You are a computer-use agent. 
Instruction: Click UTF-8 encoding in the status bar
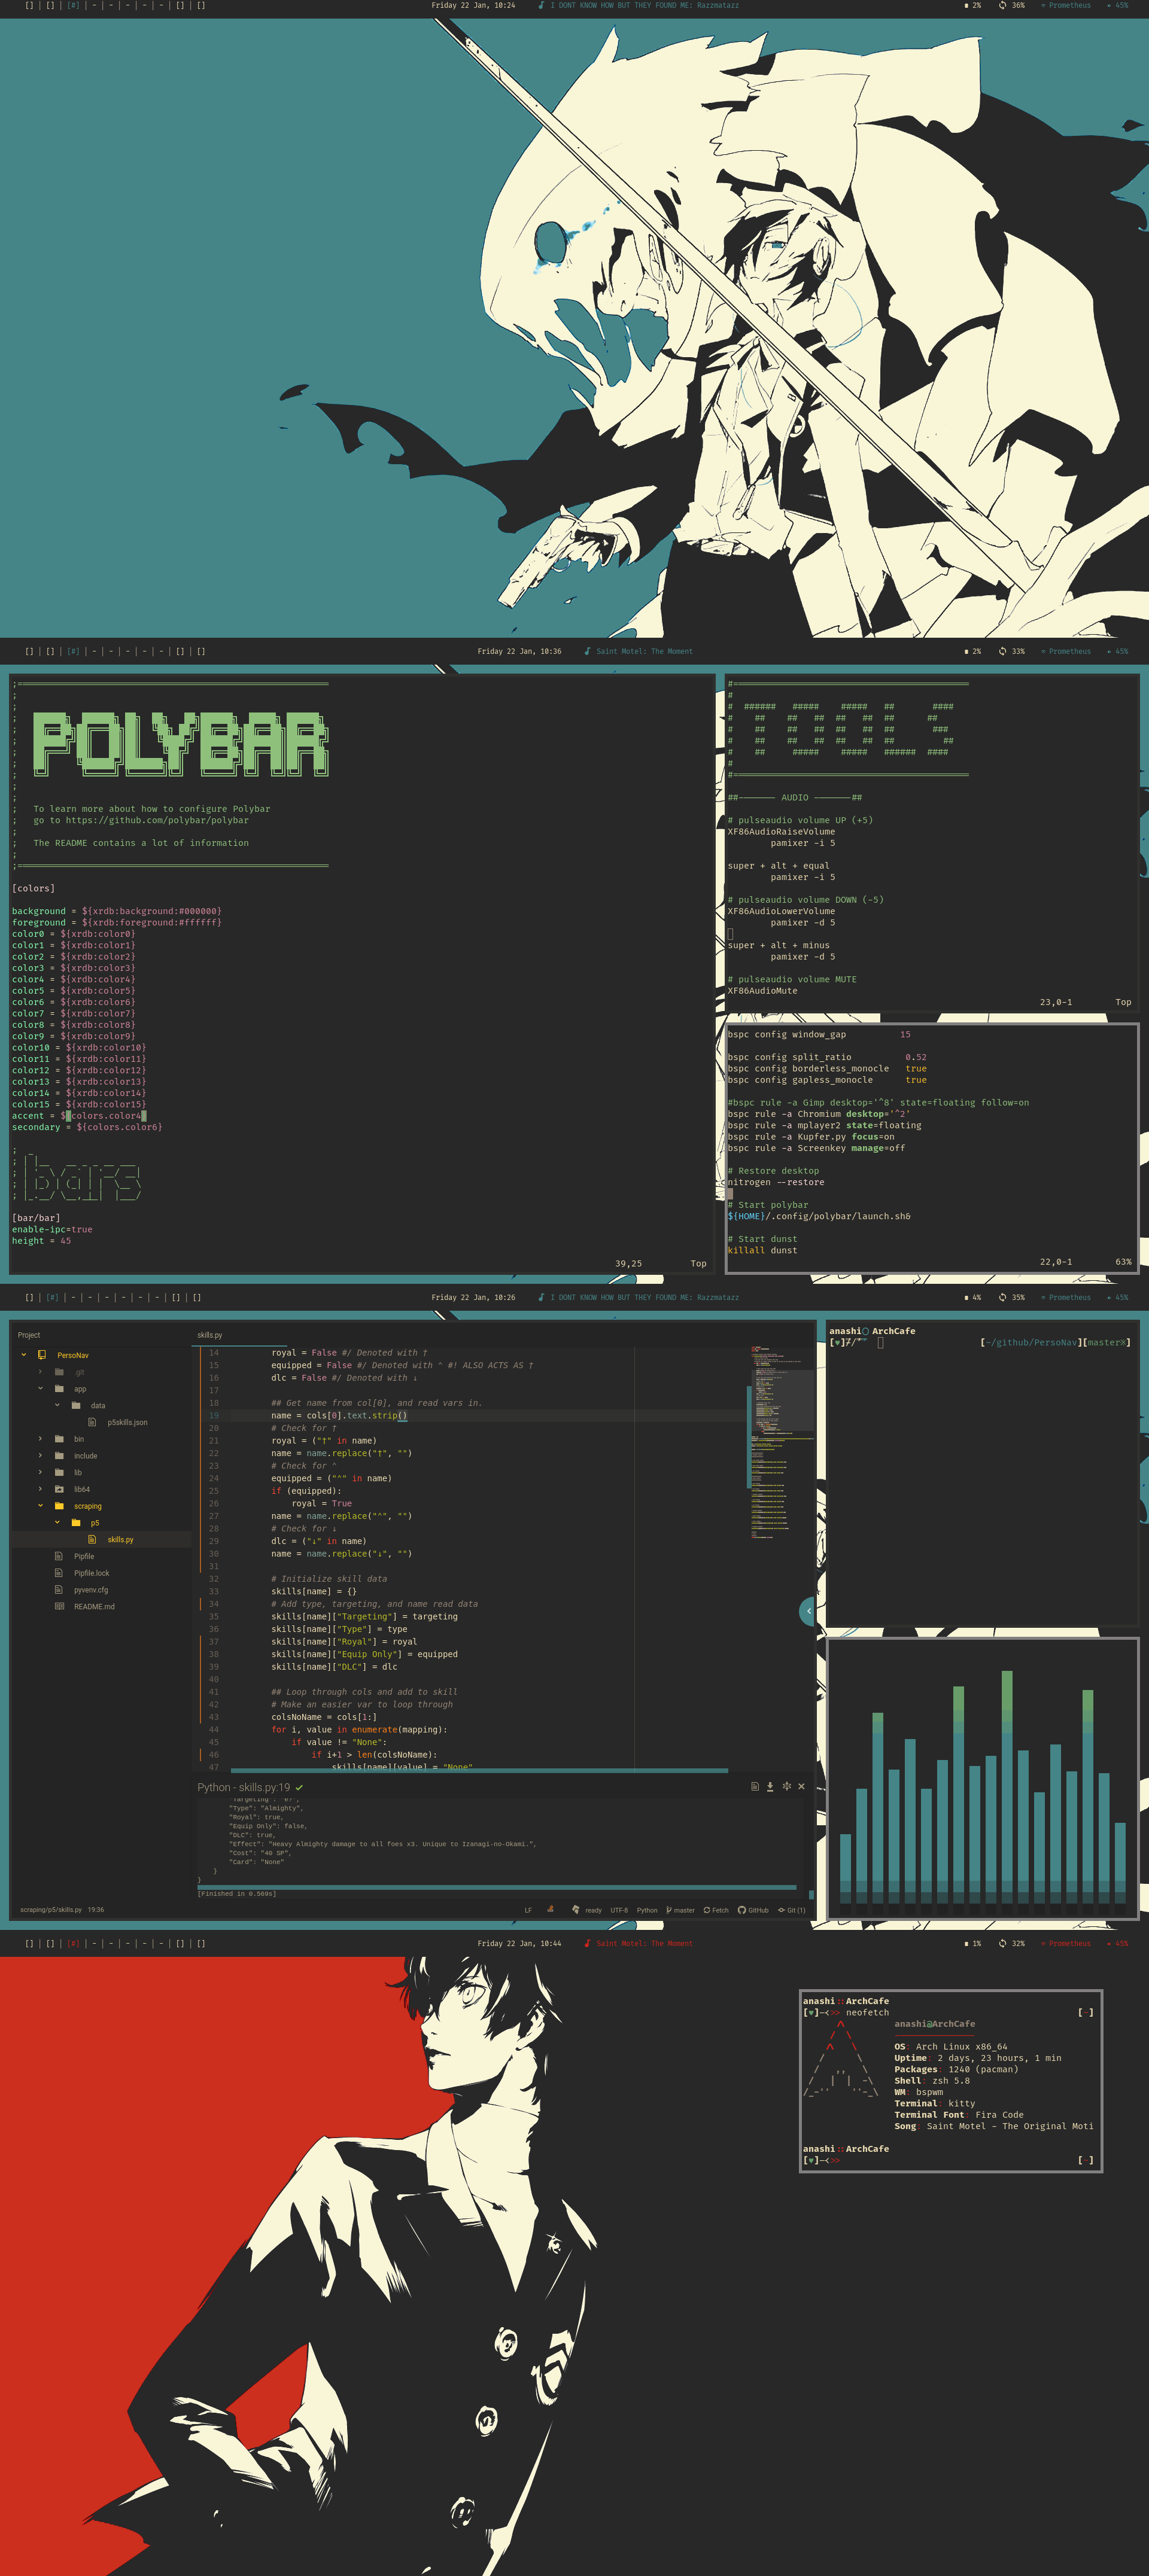coord(620,1910)
